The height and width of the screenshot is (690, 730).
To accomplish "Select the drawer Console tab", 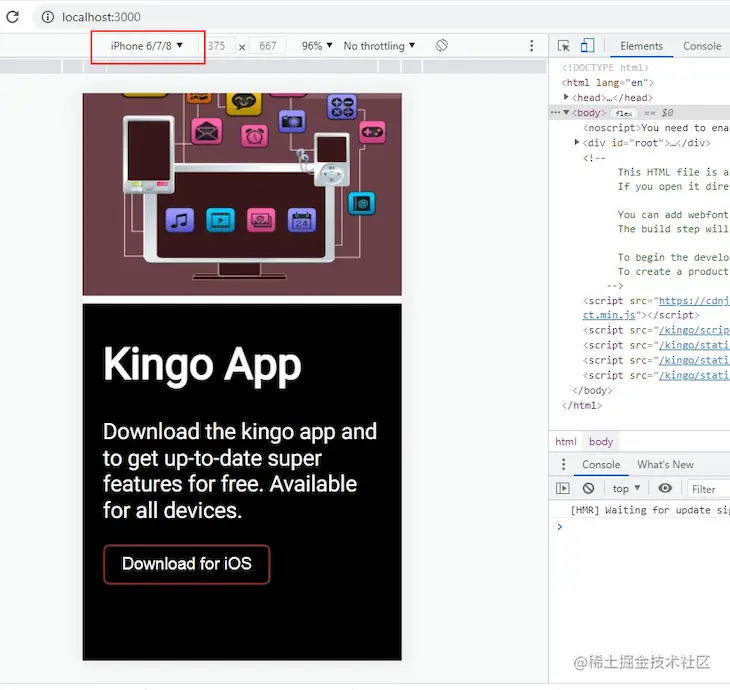I will [x=601, y=465].
